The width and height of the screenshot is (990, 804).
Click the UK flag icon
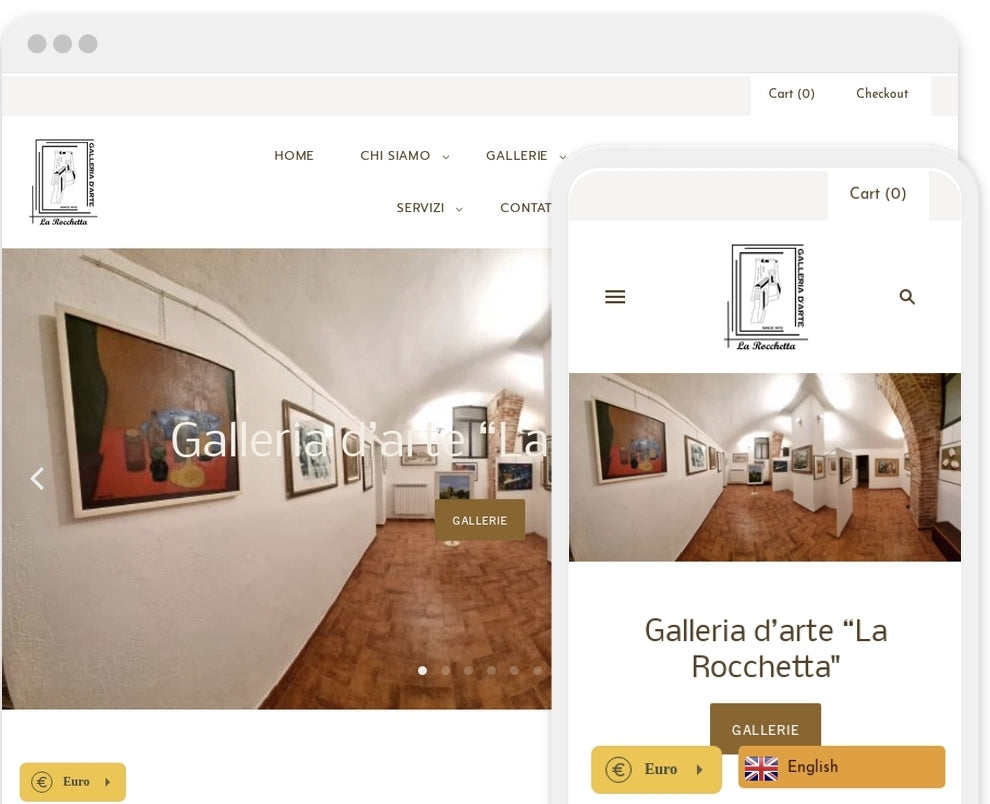(761, 768)
